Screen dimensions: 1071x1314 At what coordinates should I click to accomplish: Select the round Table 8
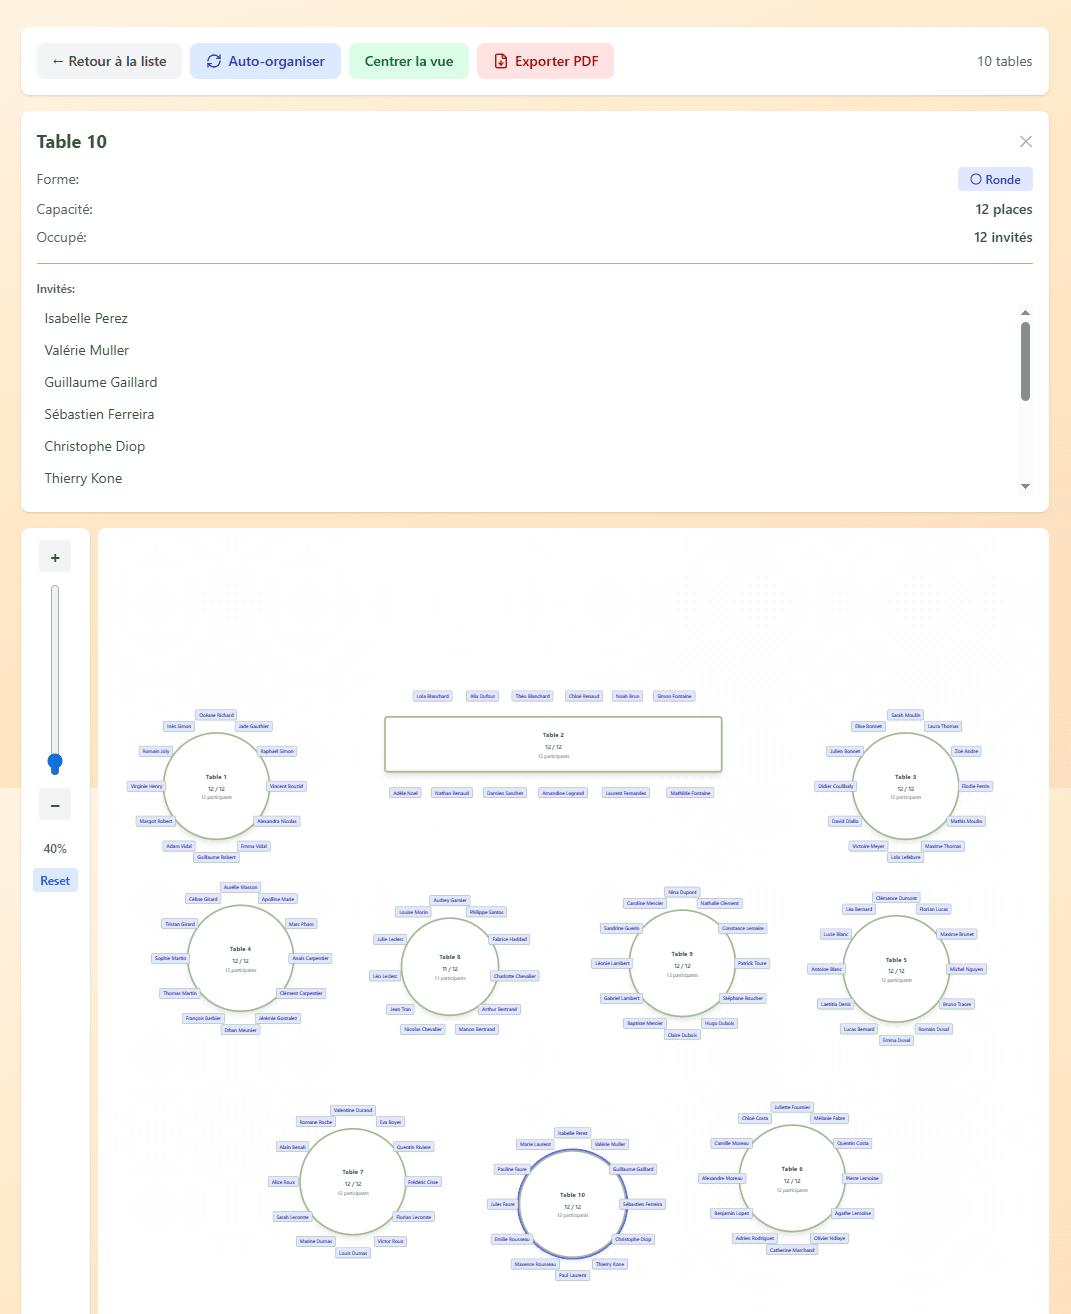point(450,966)
